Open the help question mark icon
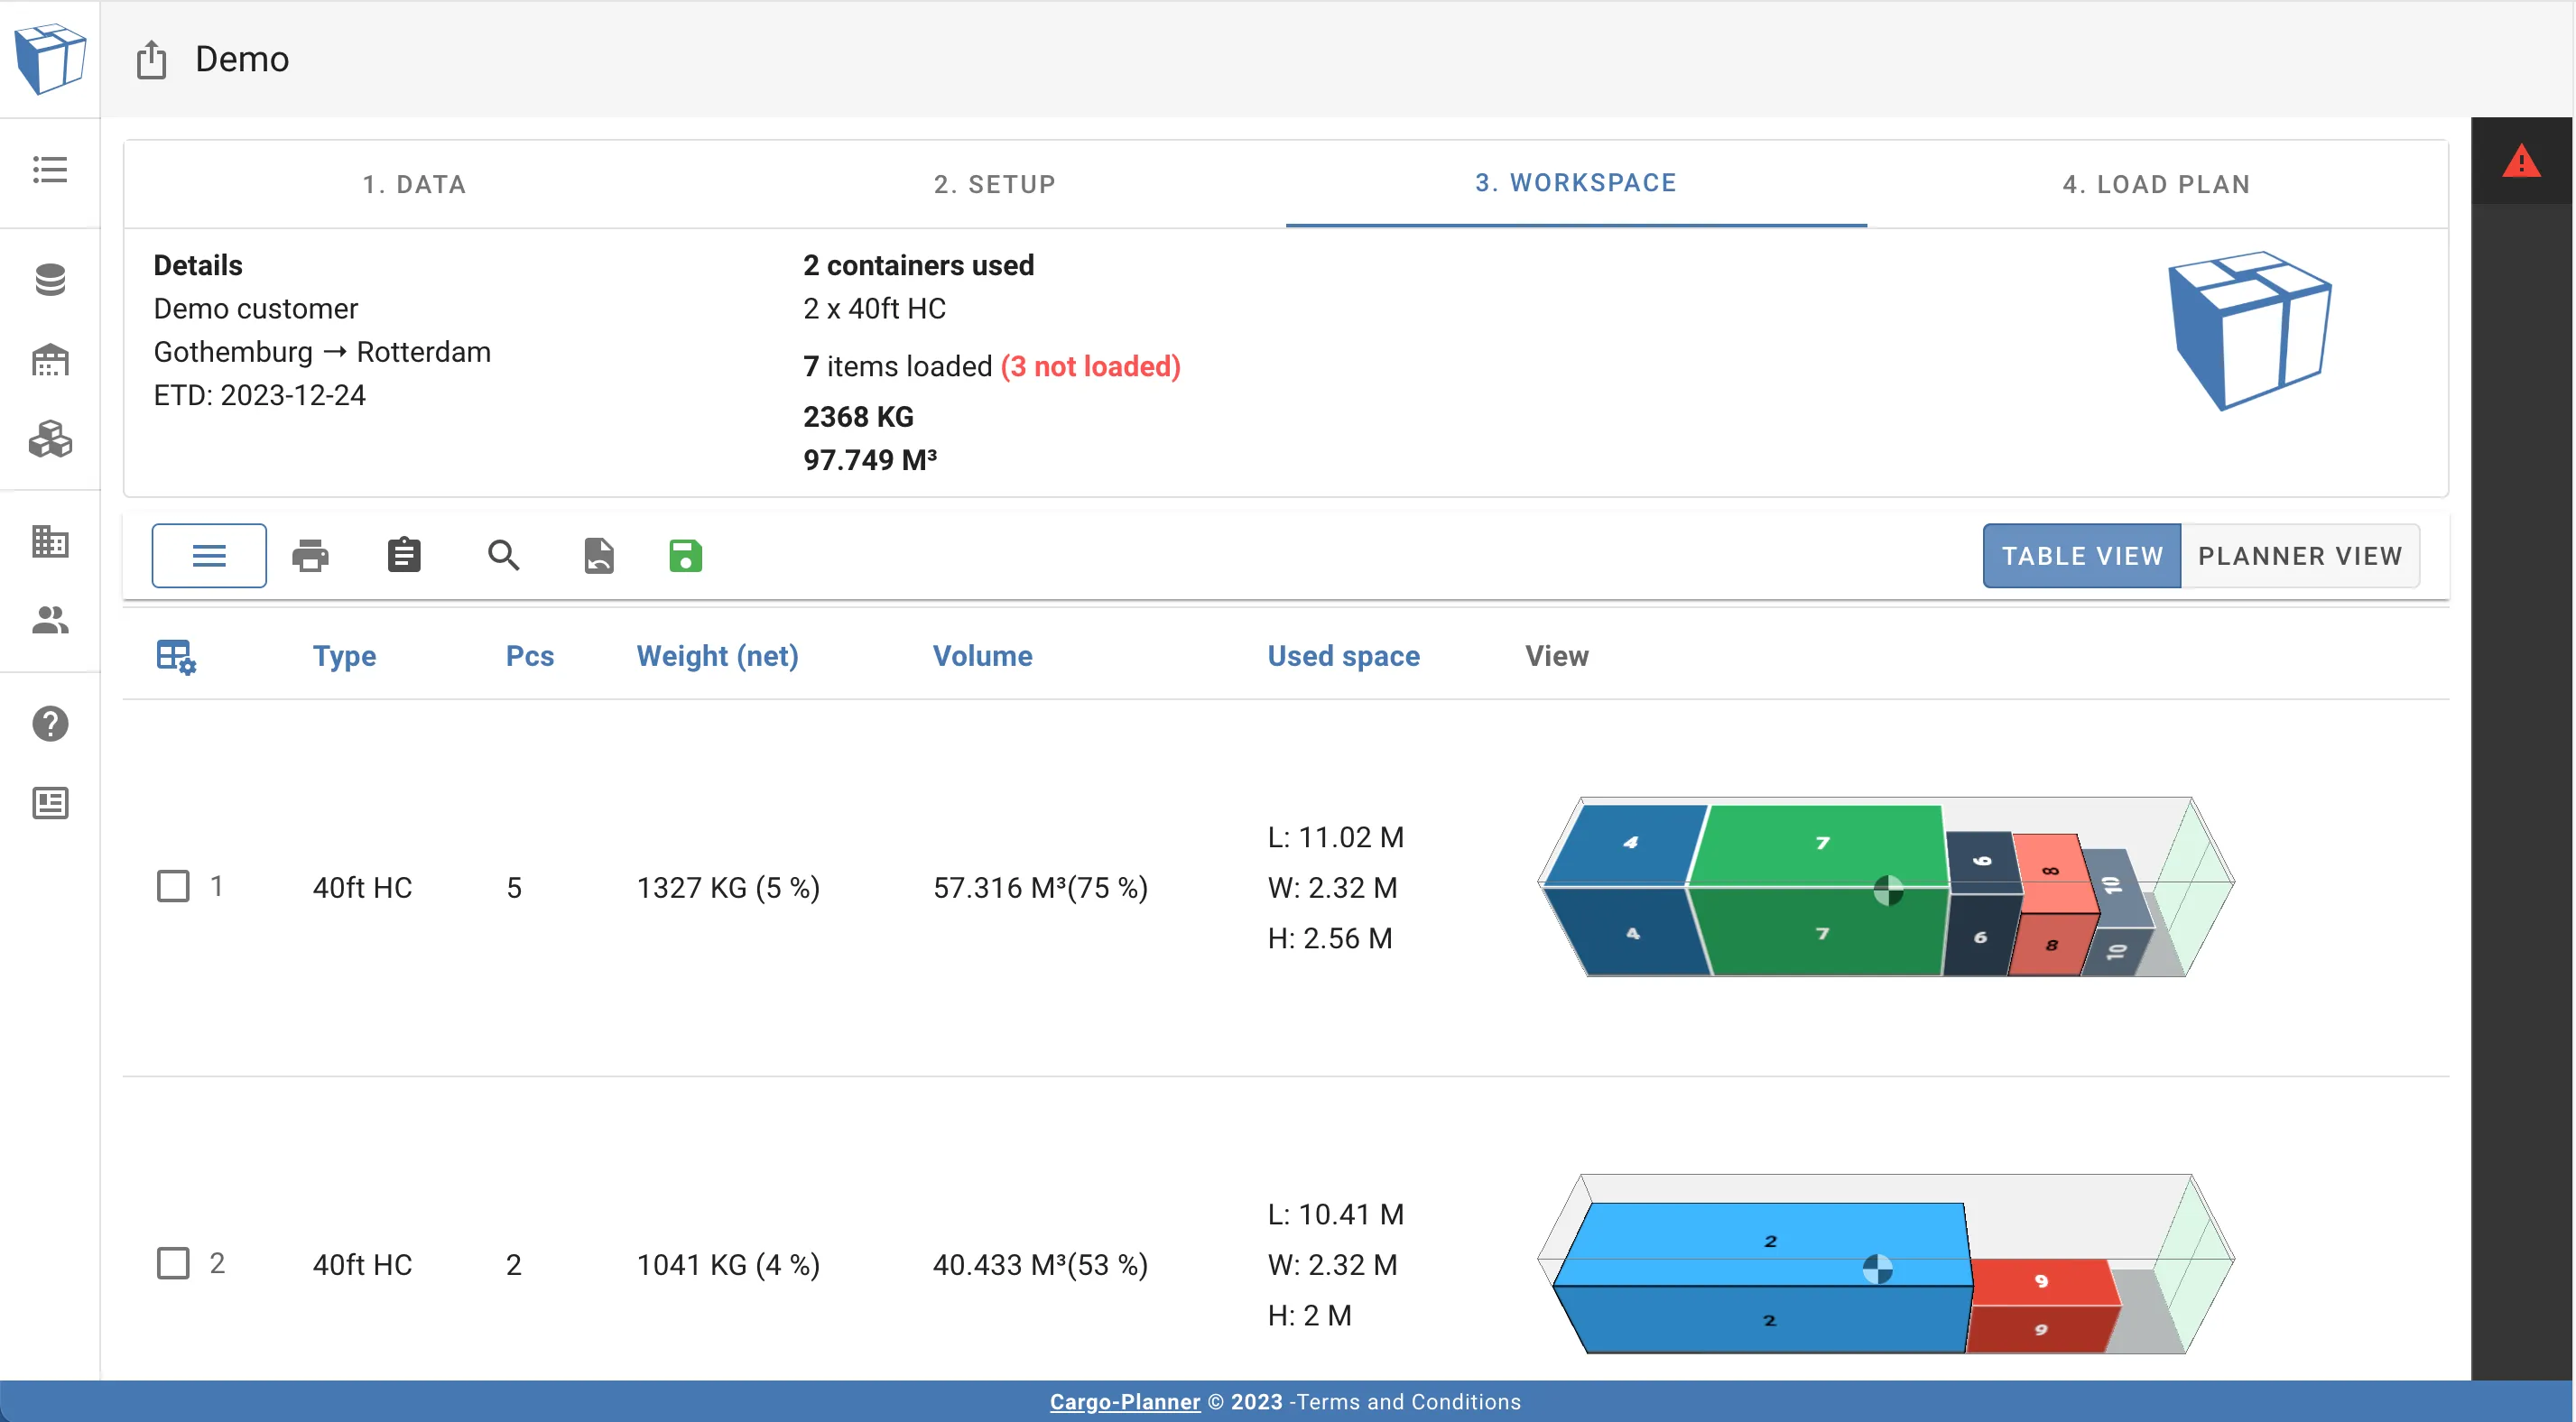 point(50,723)
